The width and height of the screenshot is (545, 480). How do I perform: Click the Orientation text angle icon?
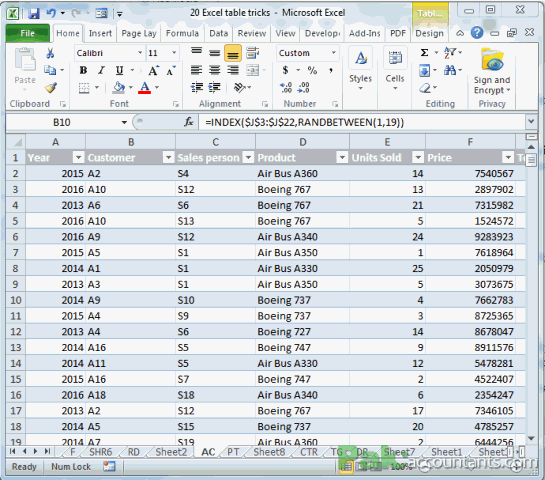(239, 88)
